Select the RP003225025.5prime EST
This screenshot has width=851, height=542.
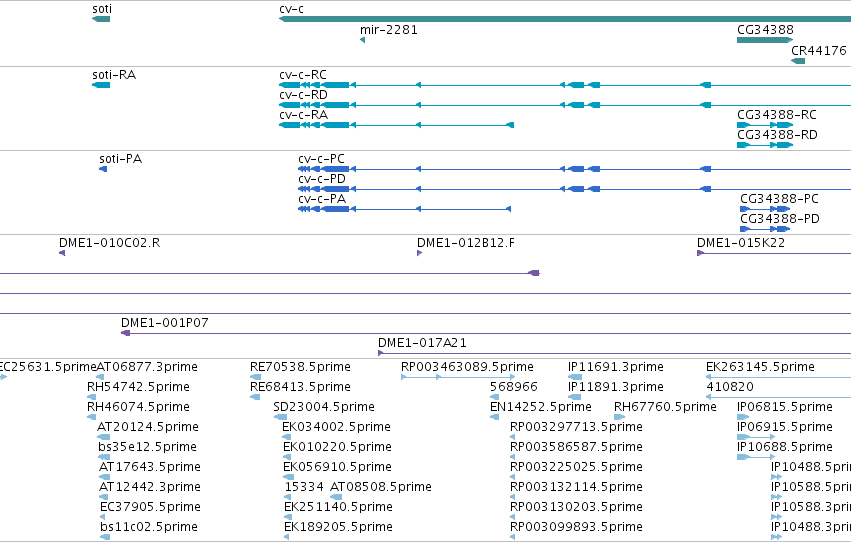click(512, 477)
